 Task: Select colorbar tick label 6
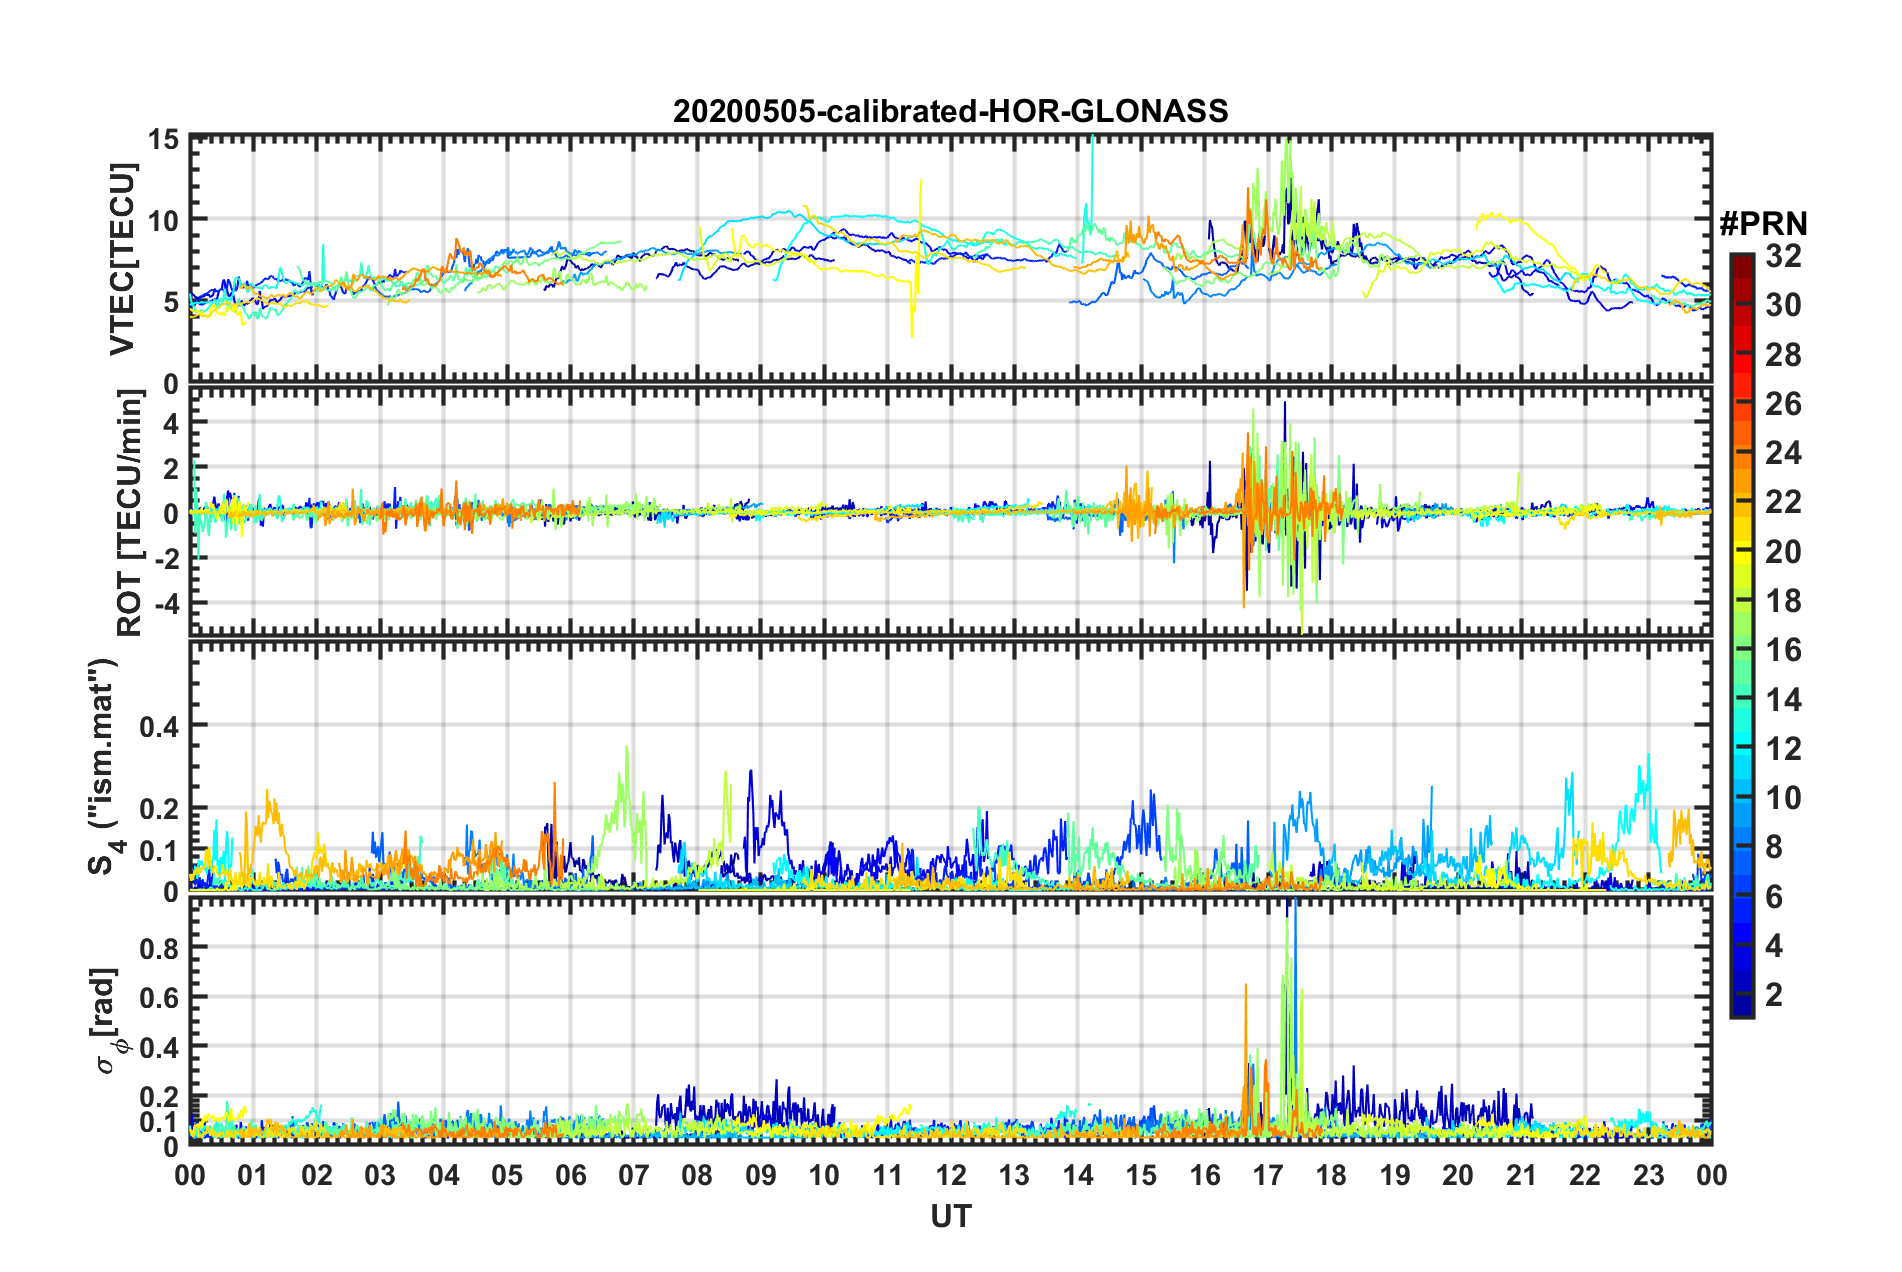[x=1774, y=896]
